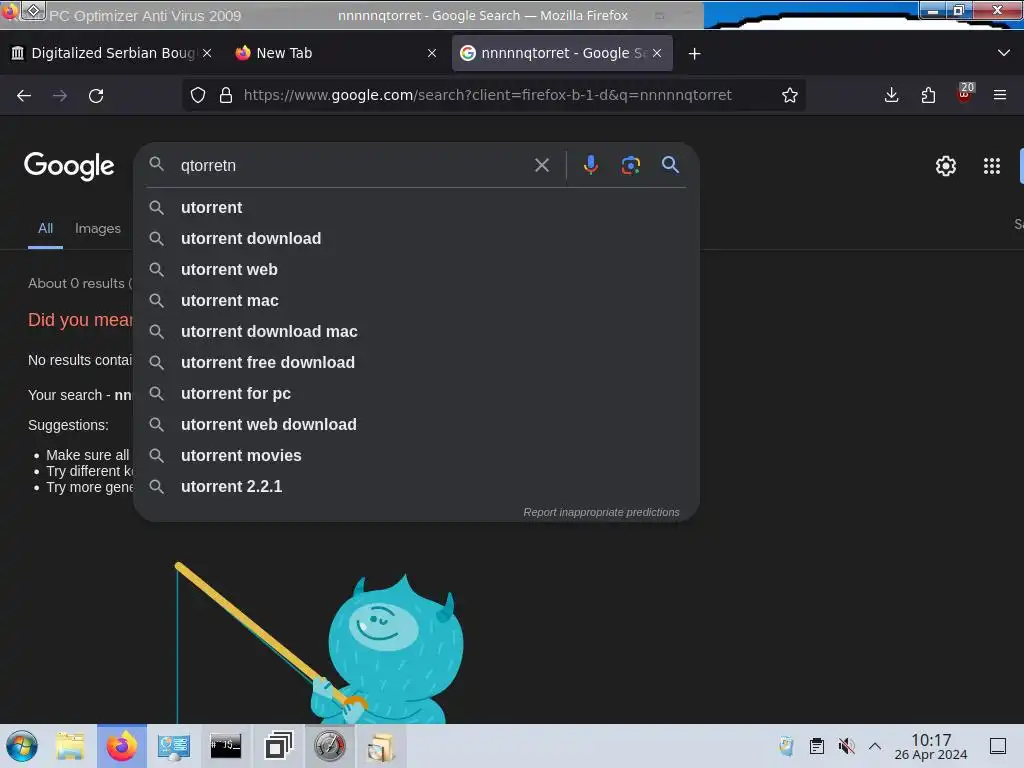Bookmark this page with the star
The height and width of the screenshot is (768, 1024).
790,95
